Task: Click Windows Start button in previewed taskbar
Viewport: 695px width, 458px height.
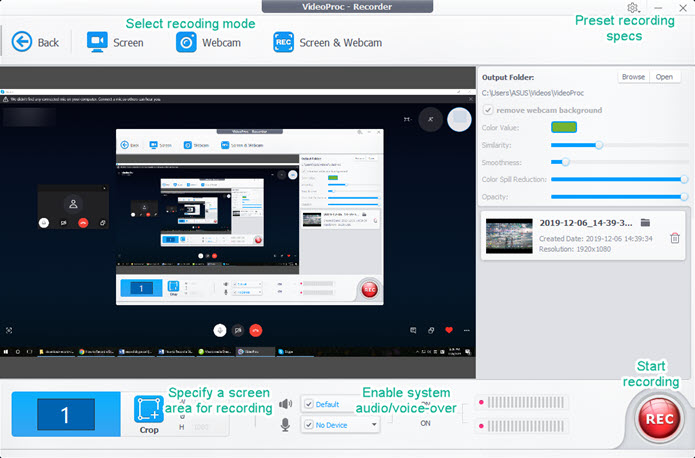Action: coord(6,352)
